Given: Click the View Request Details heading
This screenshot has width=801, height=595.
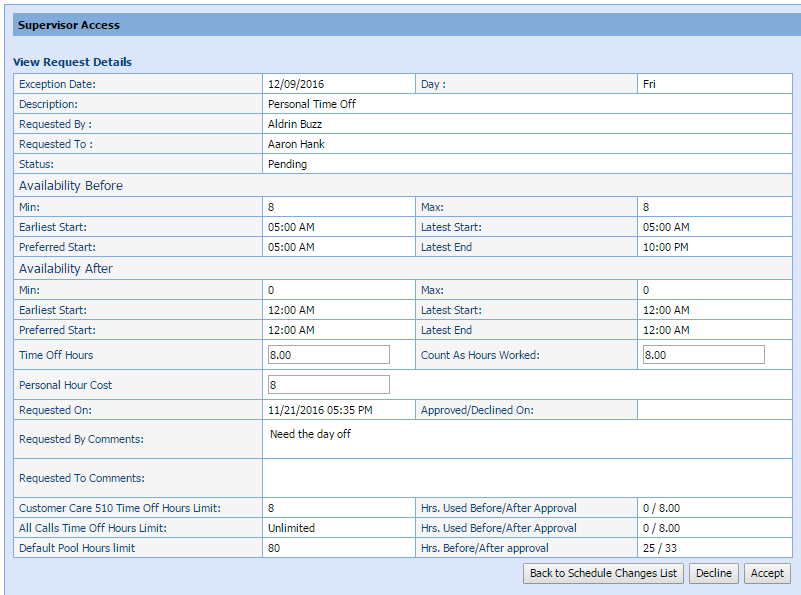Looking at the screenshot, I should coord(72,62).
